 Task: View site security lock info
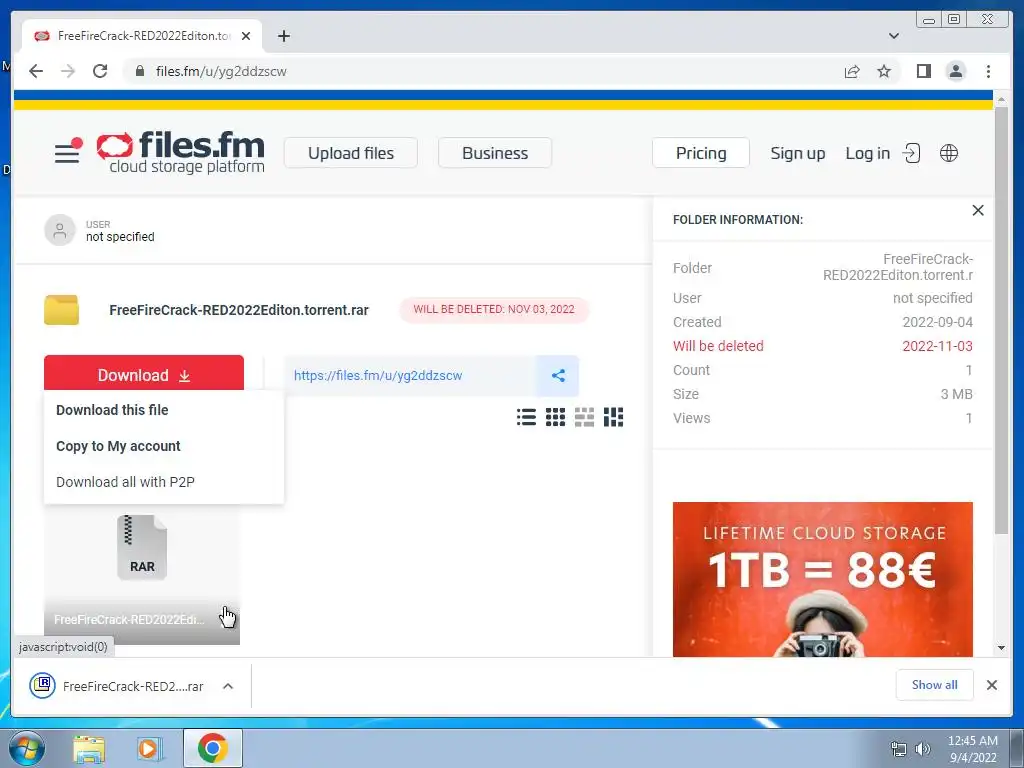pos(140,71)
